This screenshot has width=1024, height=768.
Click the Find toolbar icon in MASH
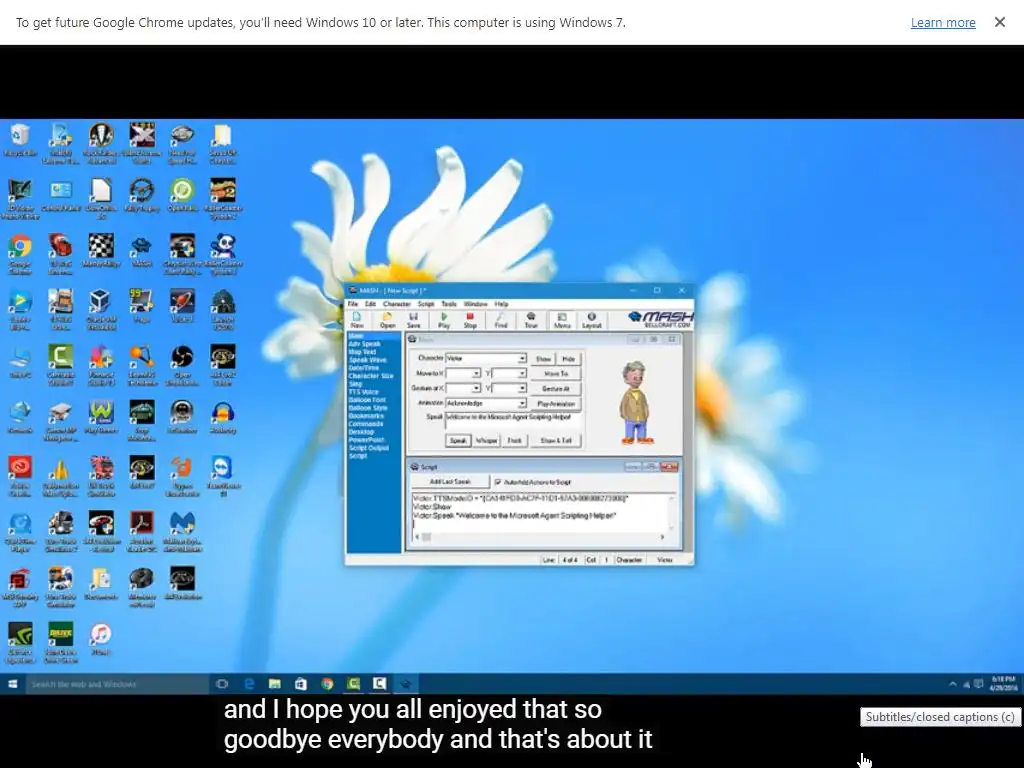(500, 320)
